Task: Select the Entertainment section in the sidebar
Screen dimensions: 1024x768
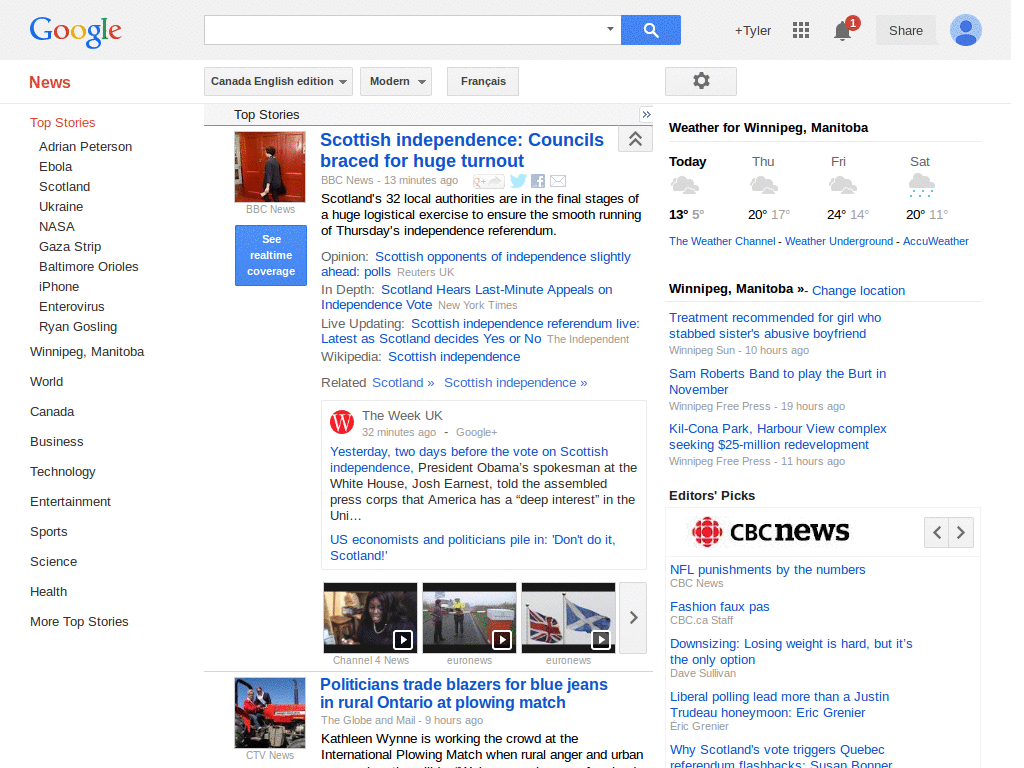Action: [71, 502]
